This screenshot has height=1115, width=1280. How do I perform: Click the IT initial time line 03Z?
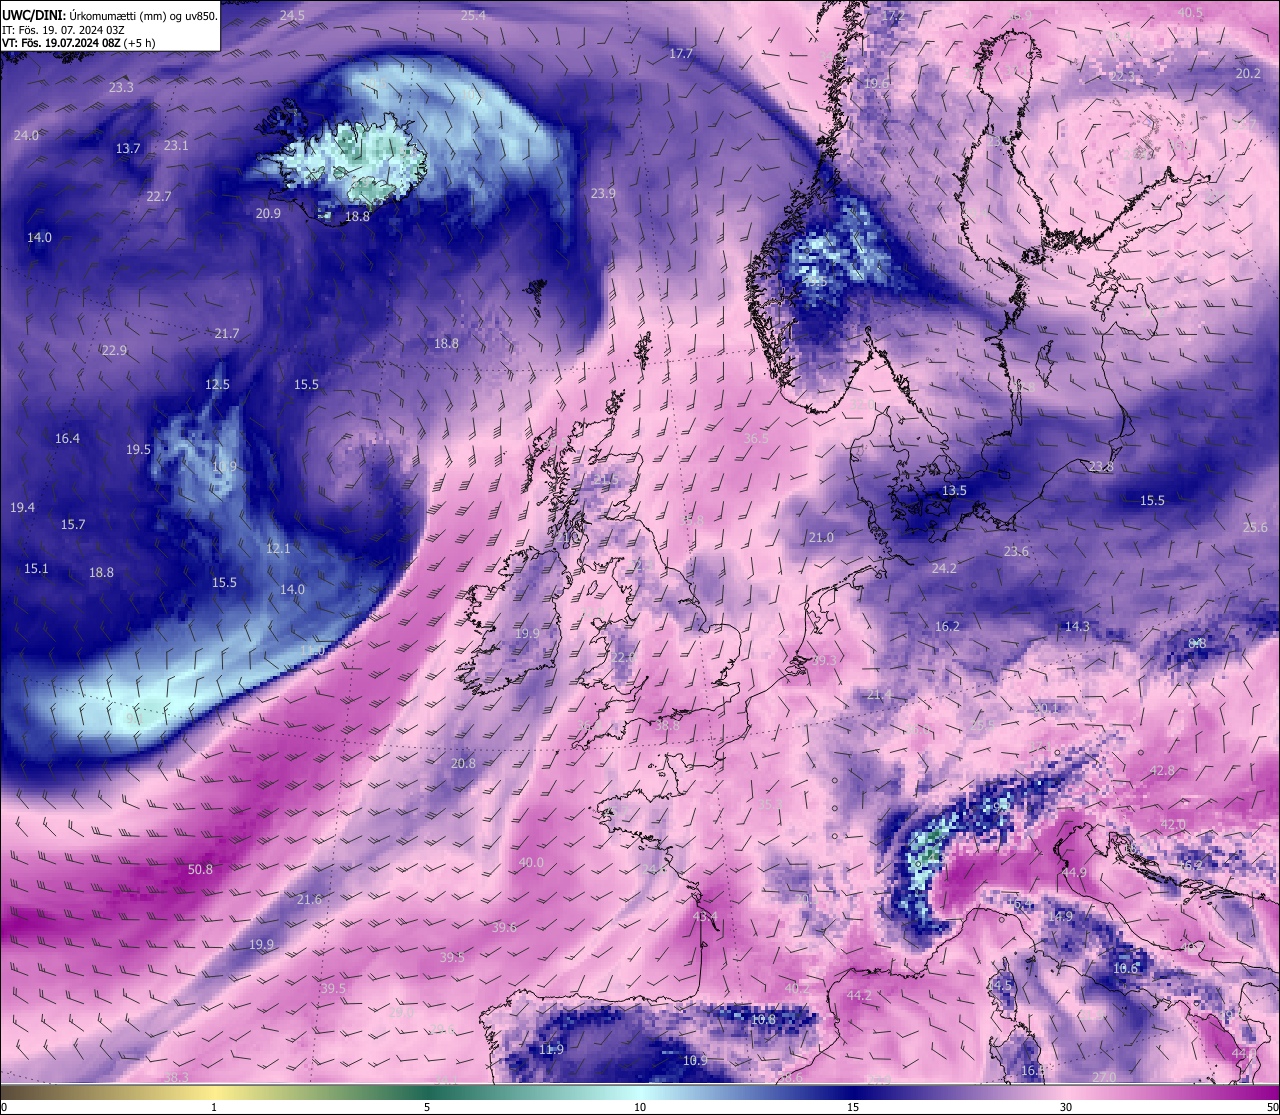tap(63, 30)
